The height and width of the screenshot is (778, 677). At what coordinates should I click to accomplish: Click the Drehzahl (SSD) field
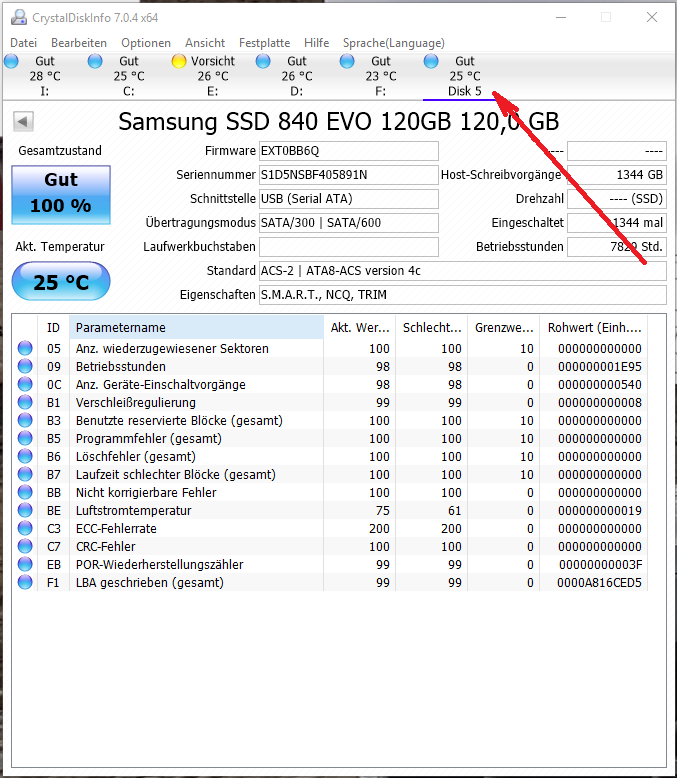pos(617,198)
